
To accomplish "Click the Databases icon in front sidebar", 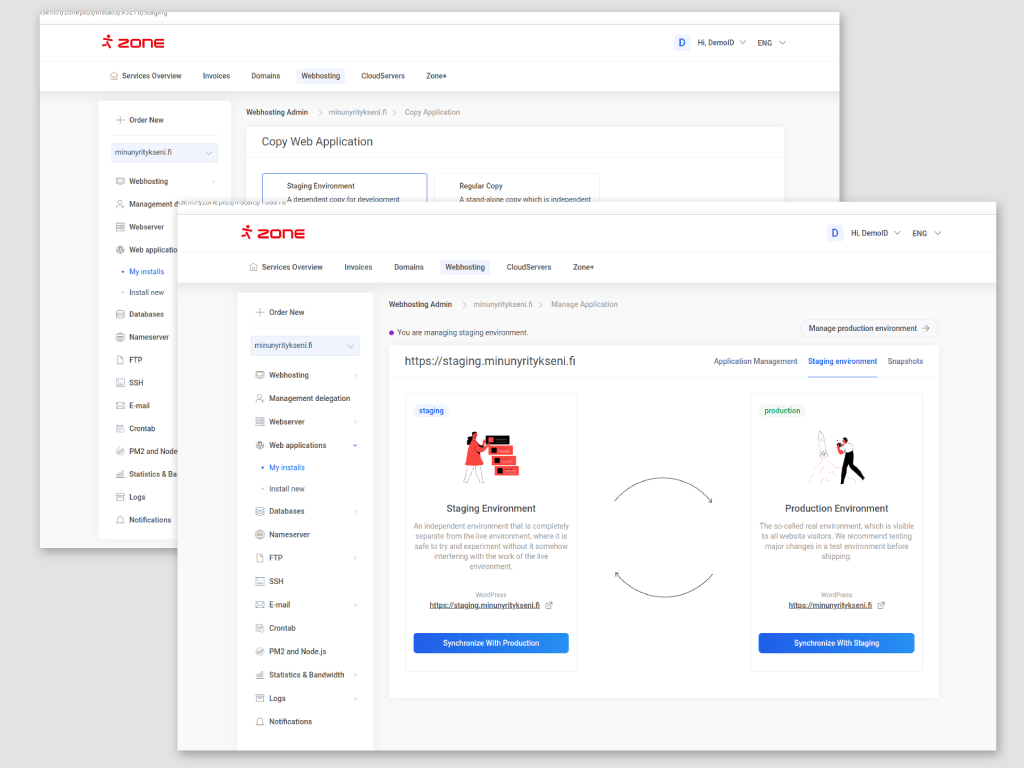I will (260, 511).
